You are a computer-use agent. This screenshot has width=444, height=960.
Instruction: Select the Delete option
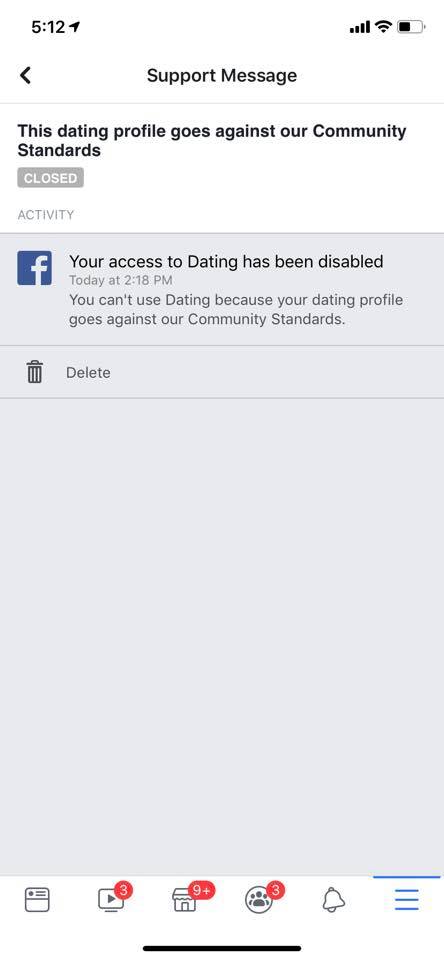click(x=88, y=372)
